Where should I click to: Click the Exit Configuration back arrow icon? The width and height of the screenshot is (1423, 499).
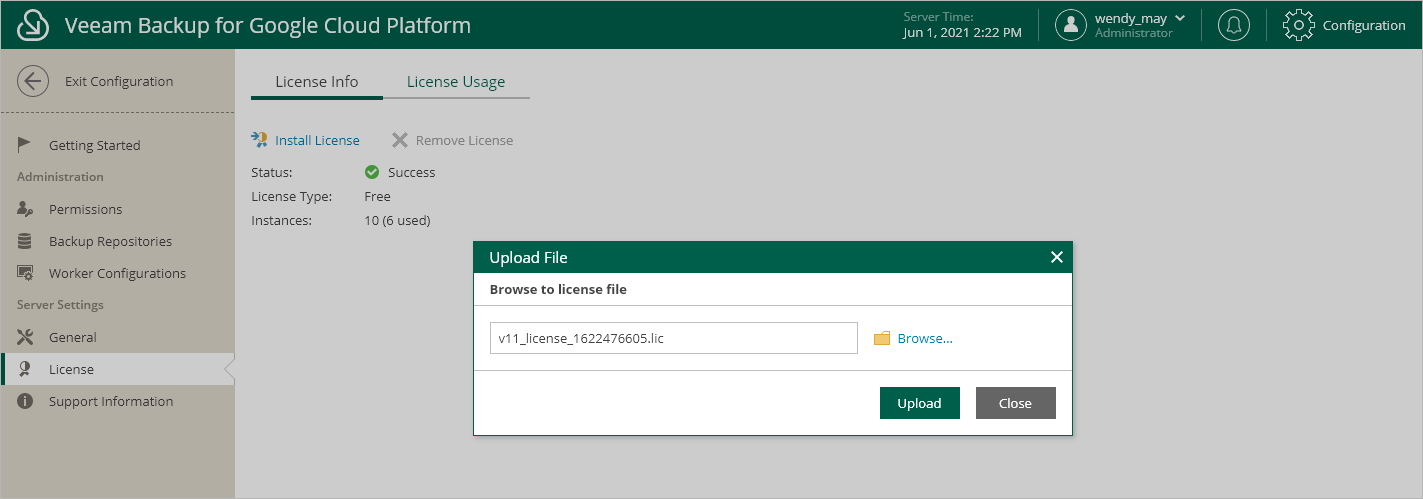(x=33, y=81)
